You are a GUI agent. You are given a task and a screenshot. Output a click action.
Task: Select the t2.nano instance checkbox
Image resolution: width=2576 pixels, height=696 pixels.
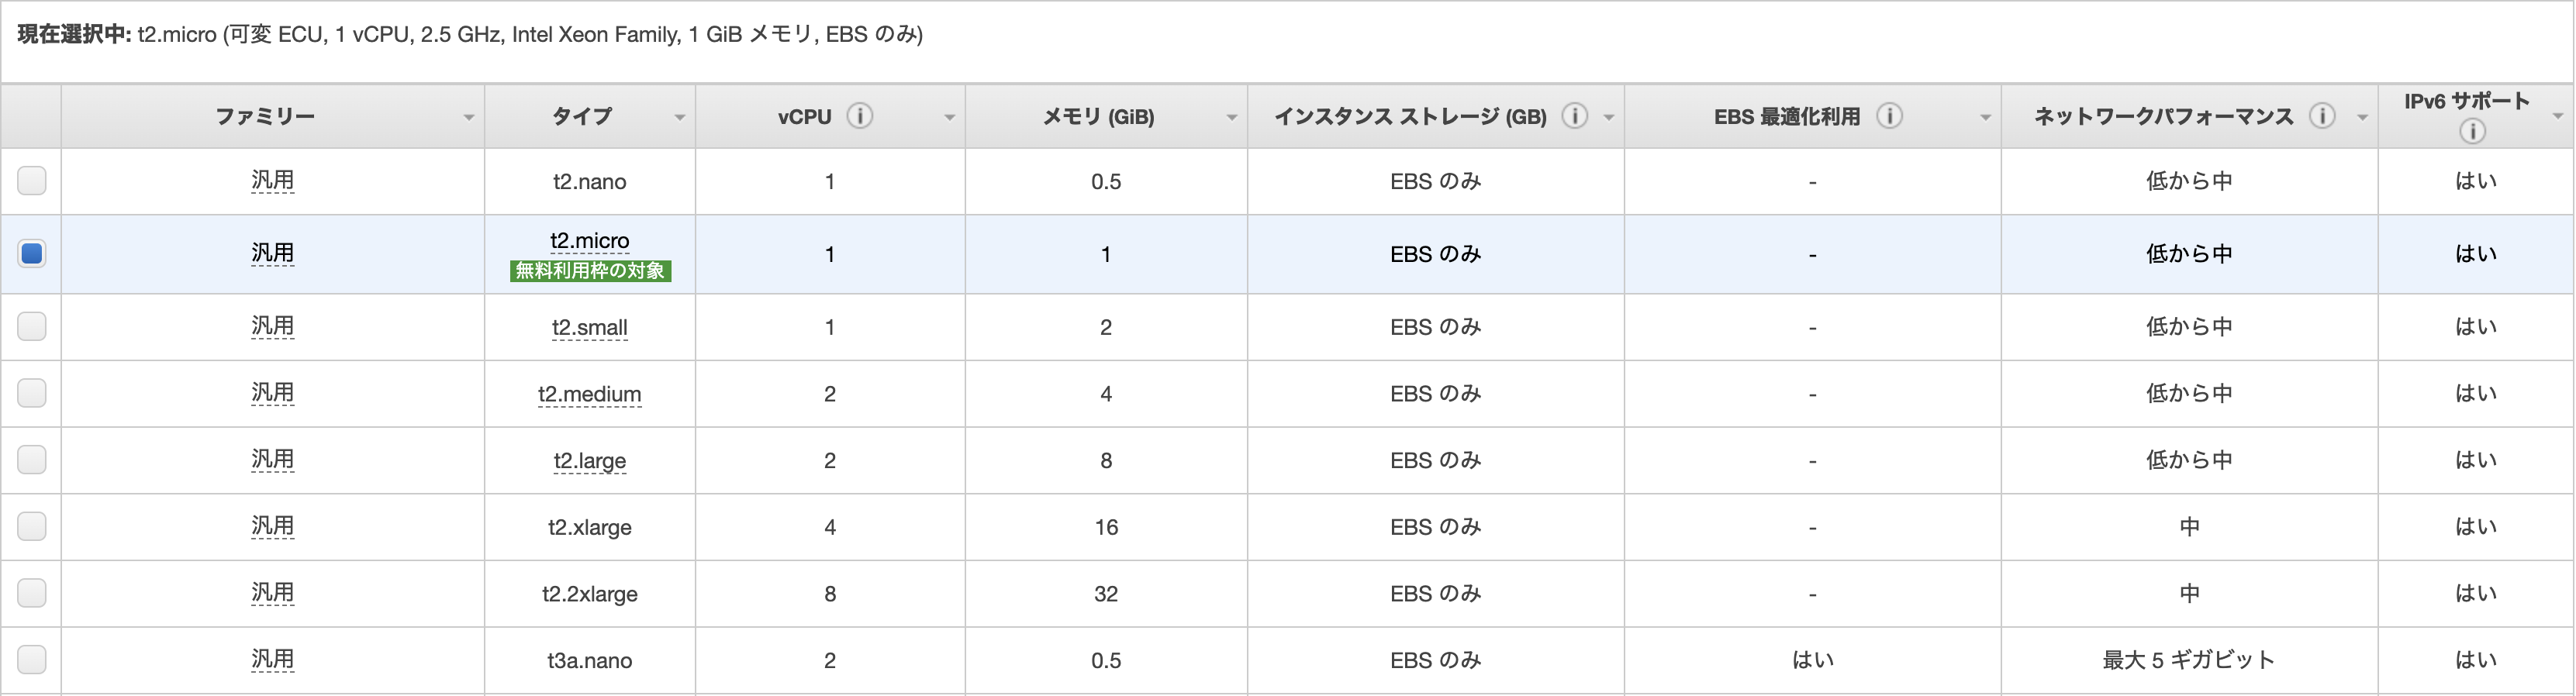click(32, 180)
